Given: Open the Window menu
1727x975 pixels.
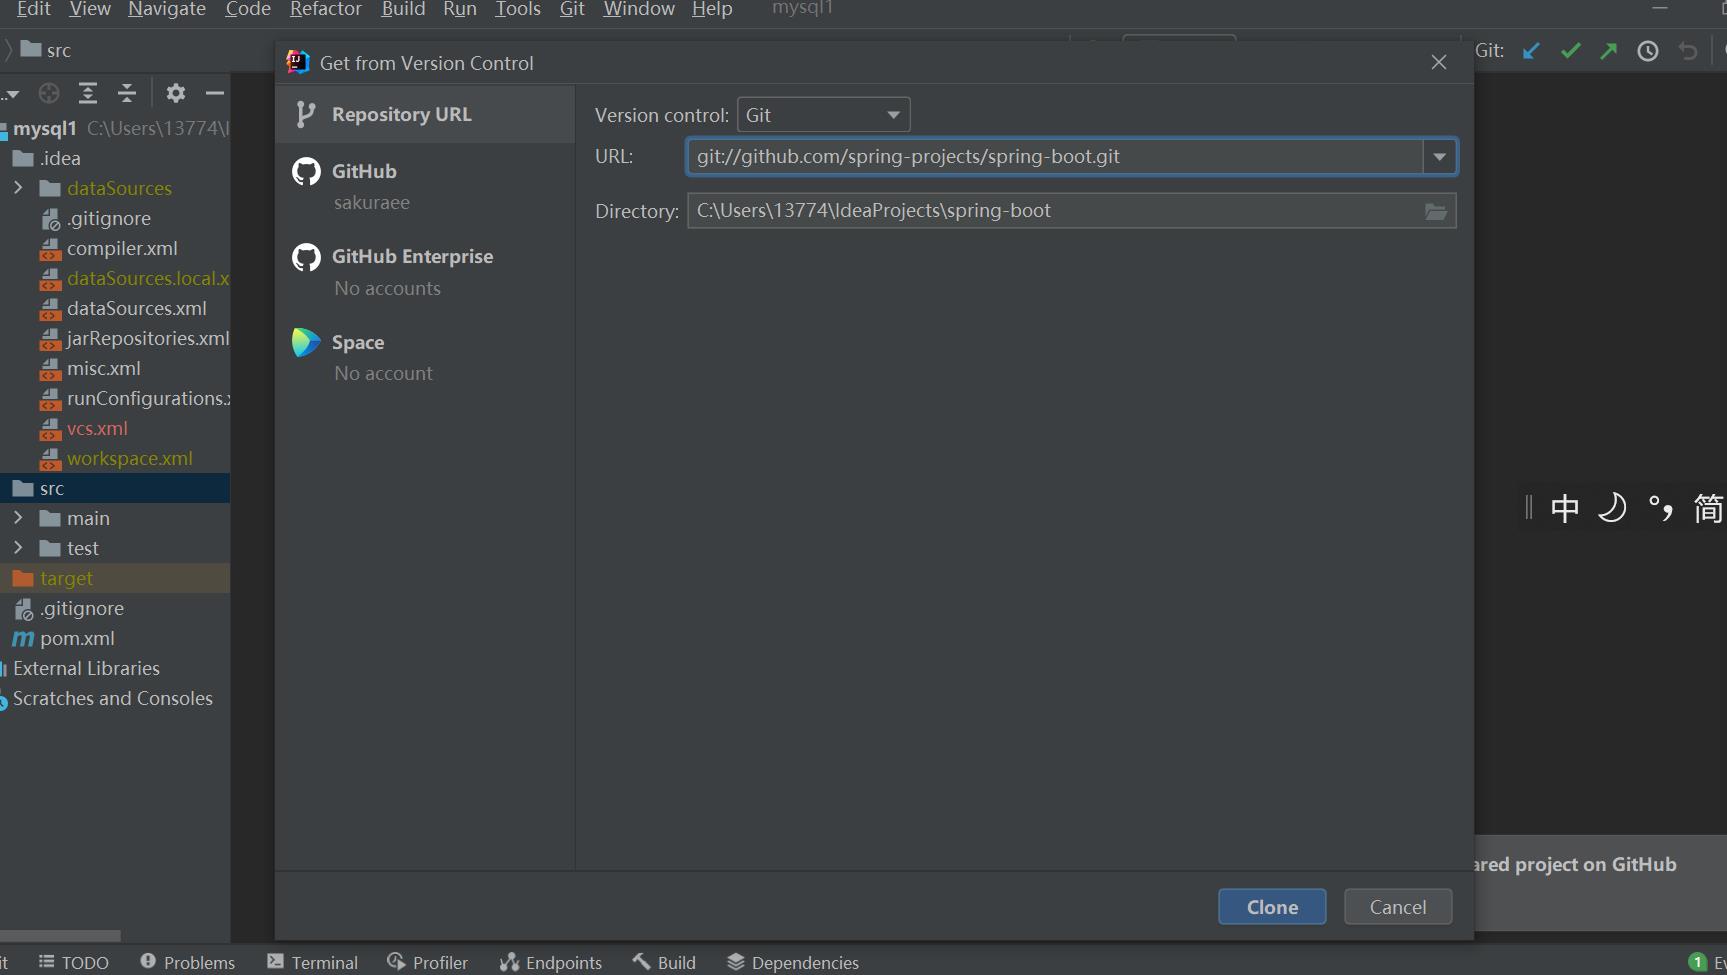Looking at the screenshot, I should point(639,9).
